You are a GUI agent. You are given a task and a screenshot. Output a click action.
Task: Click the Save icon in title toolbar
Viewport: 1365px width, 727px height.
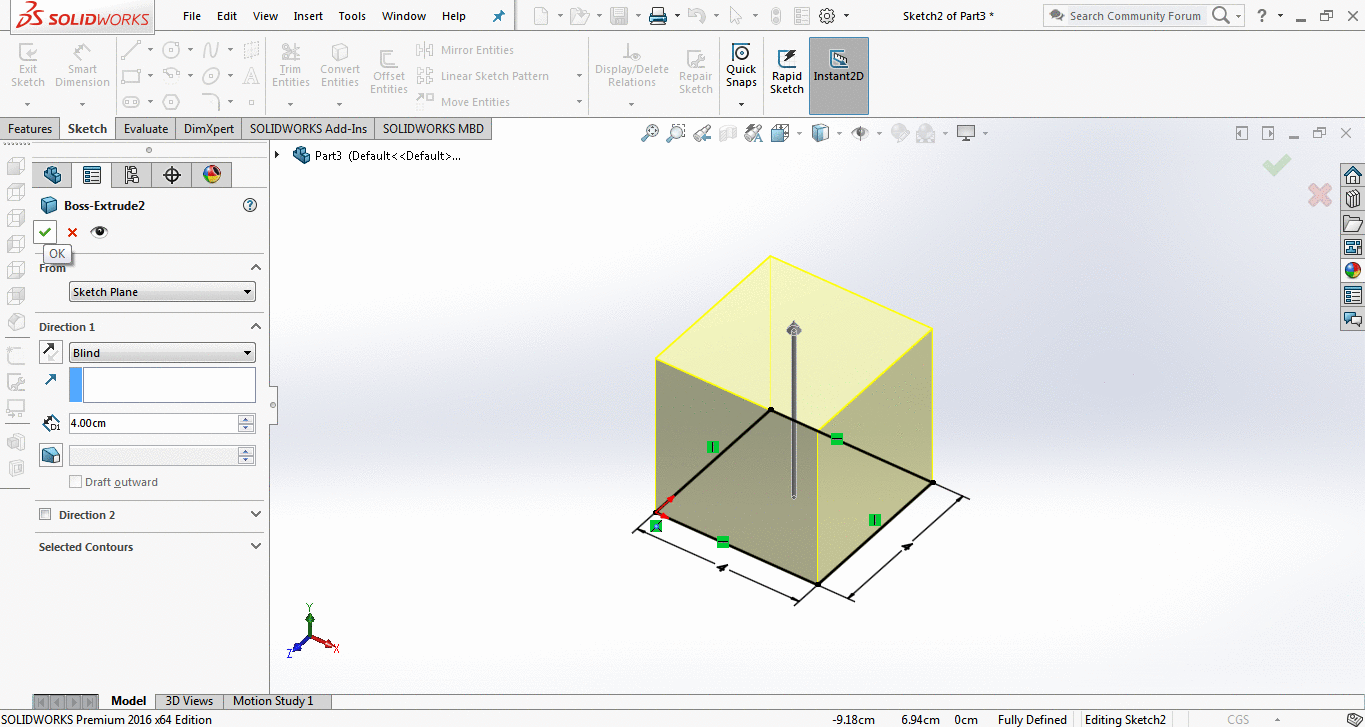pyautogui.click(x=619, y=16)
